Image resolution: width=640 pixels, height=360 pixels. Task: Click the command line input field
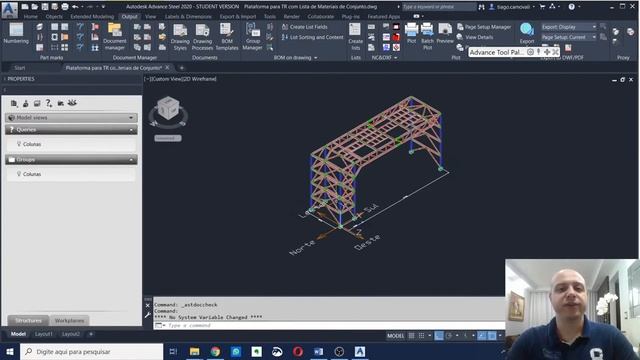329,325
